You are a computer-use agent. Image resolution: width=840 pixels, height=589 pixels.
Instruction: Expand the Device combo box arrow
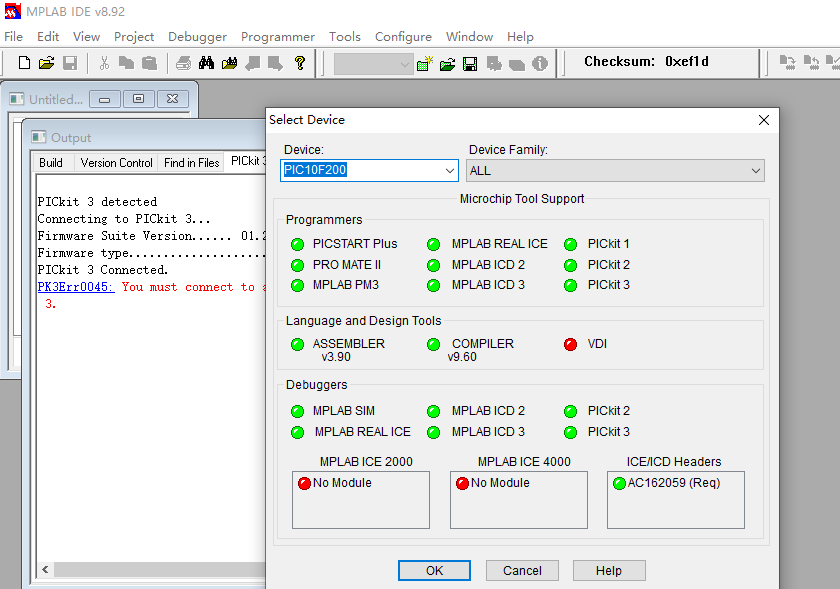[449, 170]
